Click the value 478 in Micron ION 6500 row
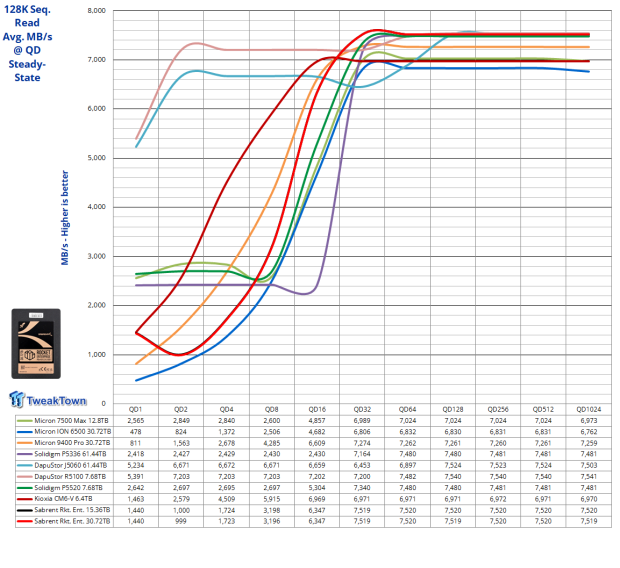620x568 pixels. [136, 432]
